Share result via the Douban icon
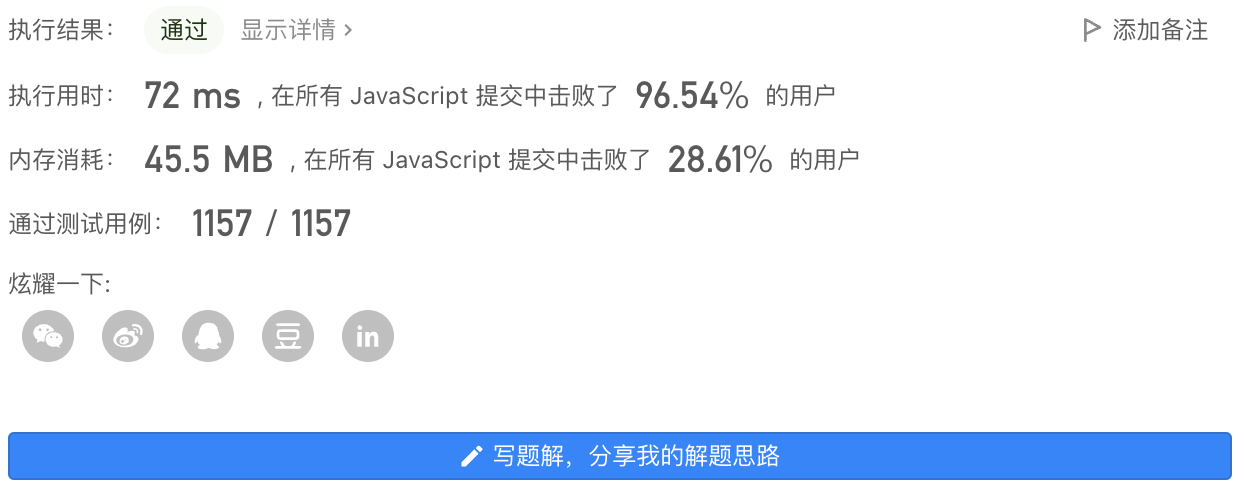The image size is (1244, 490). tap(288, 336)
